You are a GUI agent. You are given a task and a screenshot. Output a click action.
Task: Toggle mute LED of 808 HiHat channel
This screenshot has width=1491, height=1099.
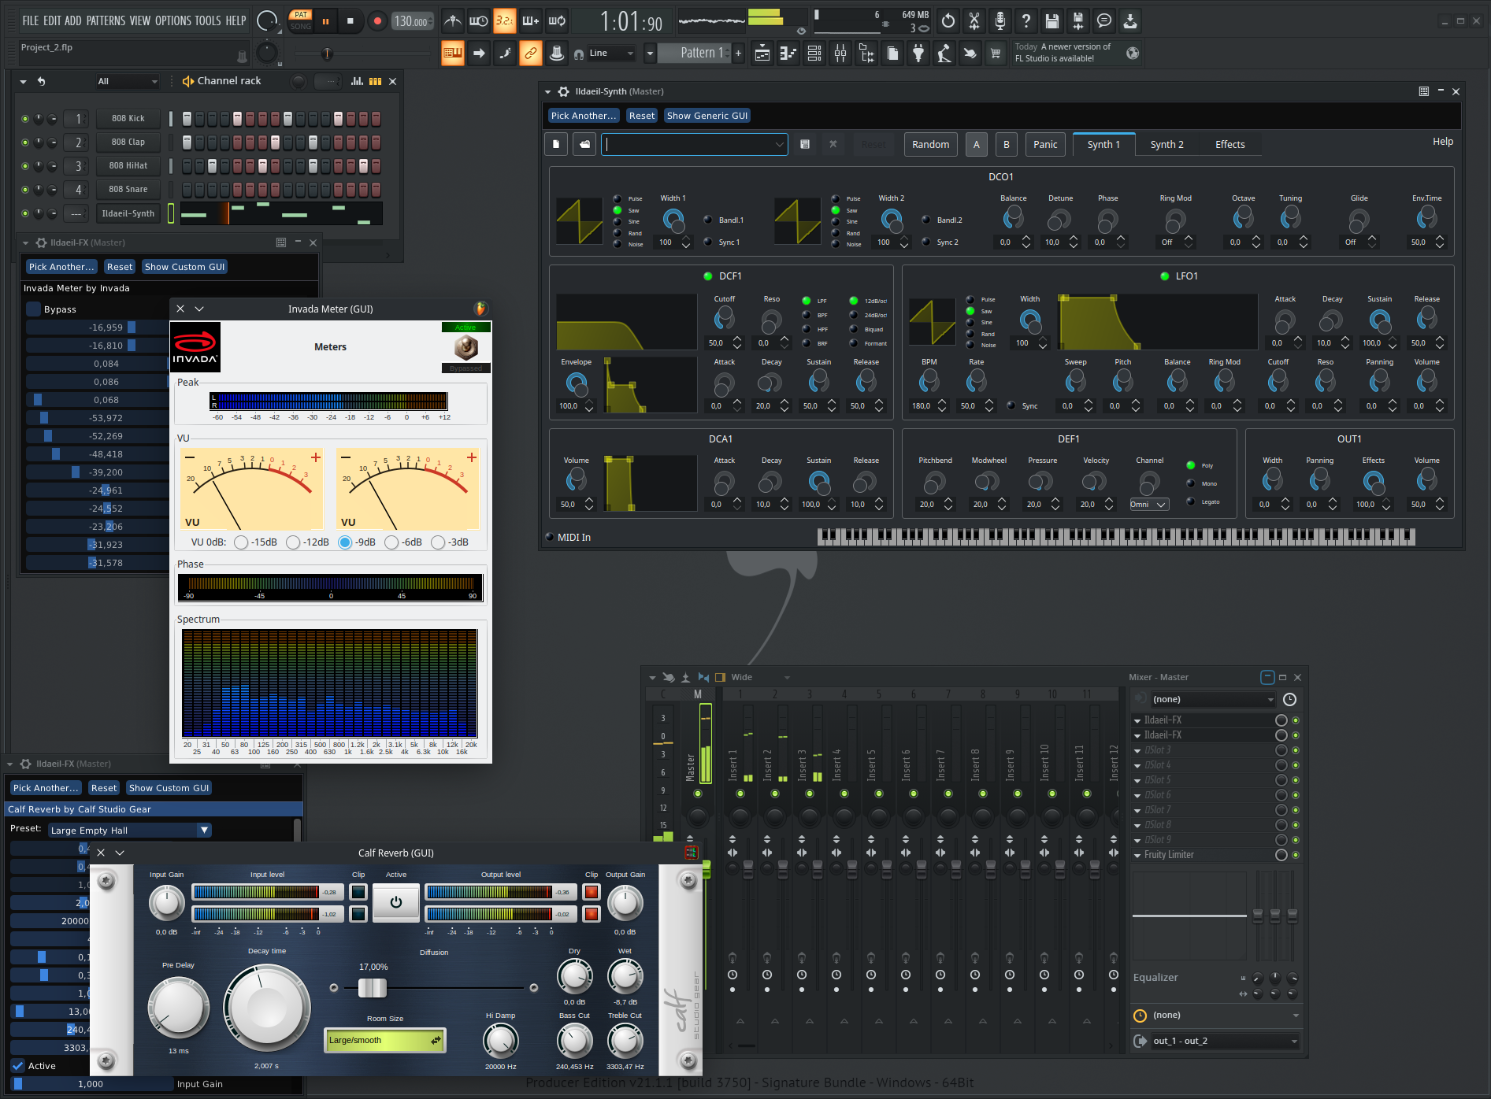(x=25, y=166)
